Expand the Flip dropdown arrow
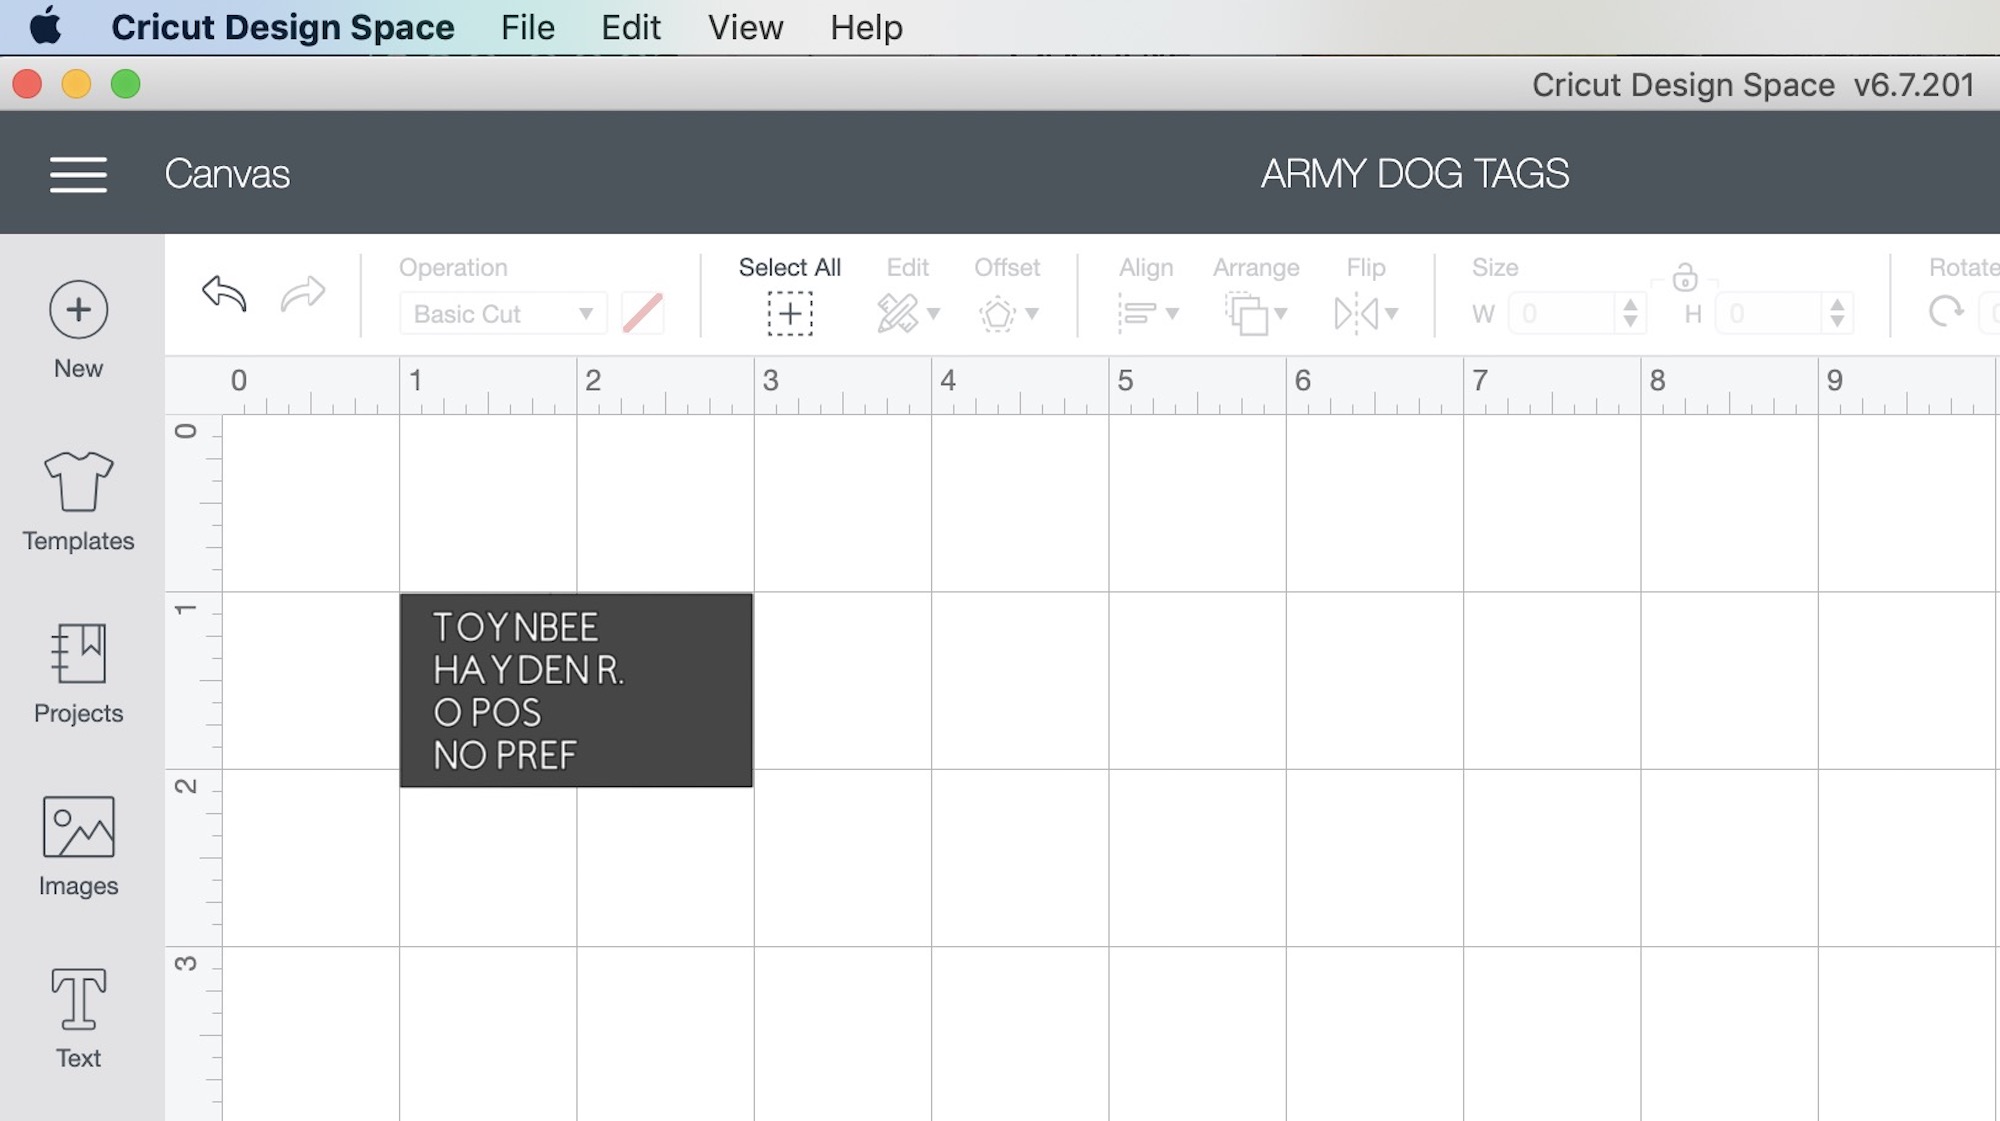Viewport: 2000px width, 1121px height. [x=1391, y=314]
